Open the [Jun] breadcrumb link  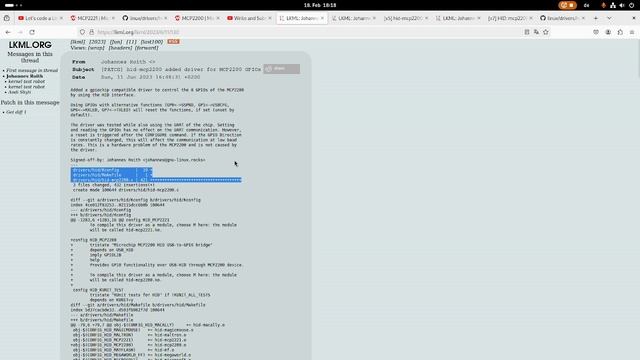point(116,42)
